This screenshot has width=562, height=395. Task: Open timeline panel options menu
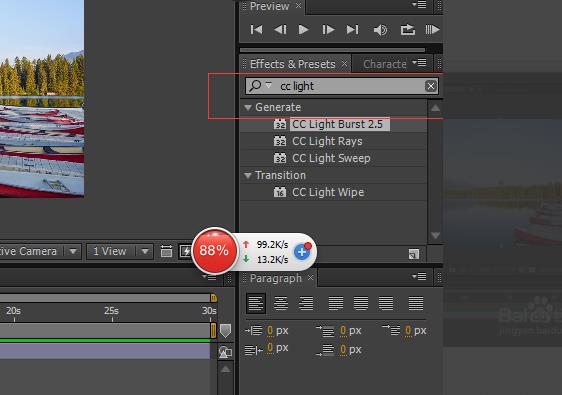209,277
